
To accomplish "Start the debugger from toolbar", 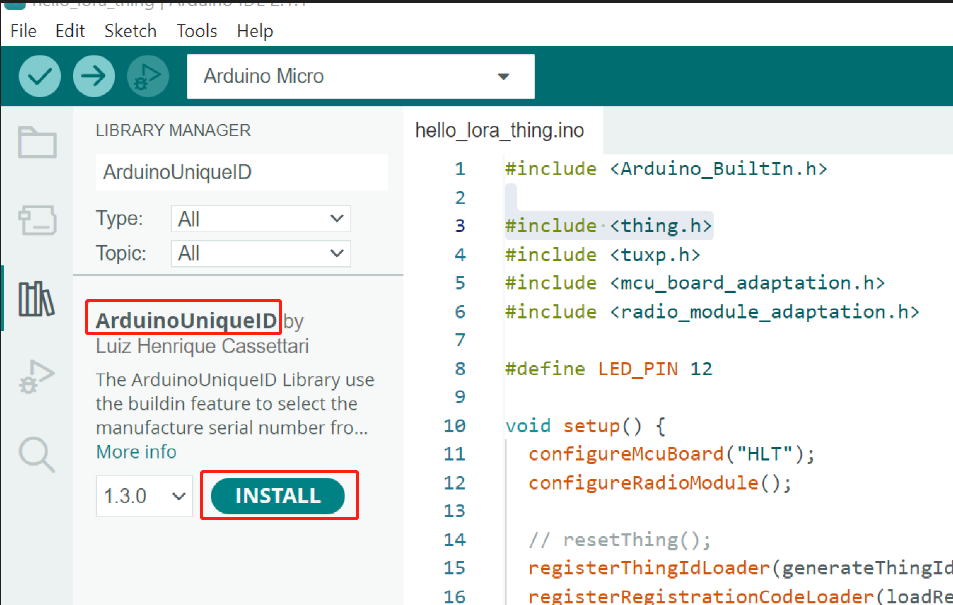I will tap(148, 76).
